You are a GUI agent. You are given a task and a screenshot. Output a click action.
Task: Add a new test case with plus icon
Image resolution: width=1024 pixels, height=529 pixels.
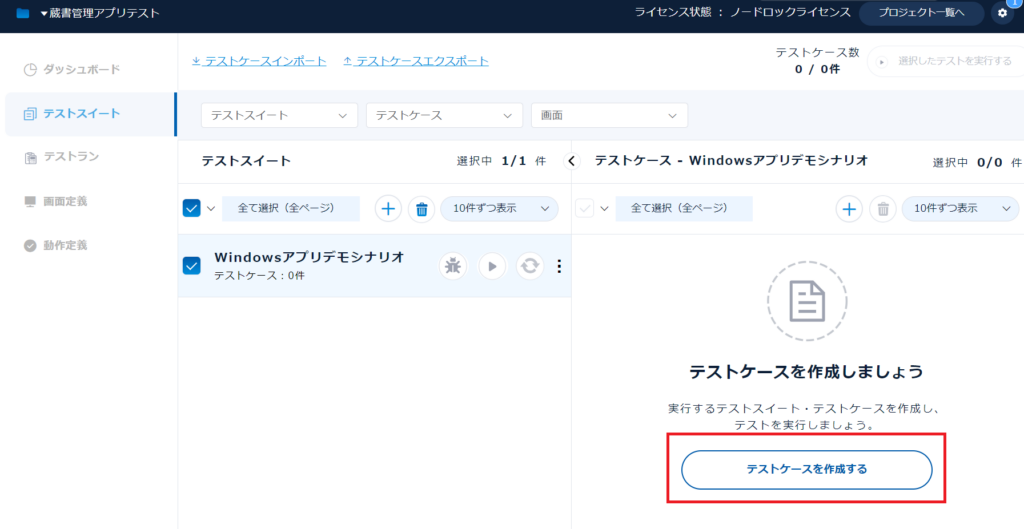pyautogui.click(x=849, y=209)
